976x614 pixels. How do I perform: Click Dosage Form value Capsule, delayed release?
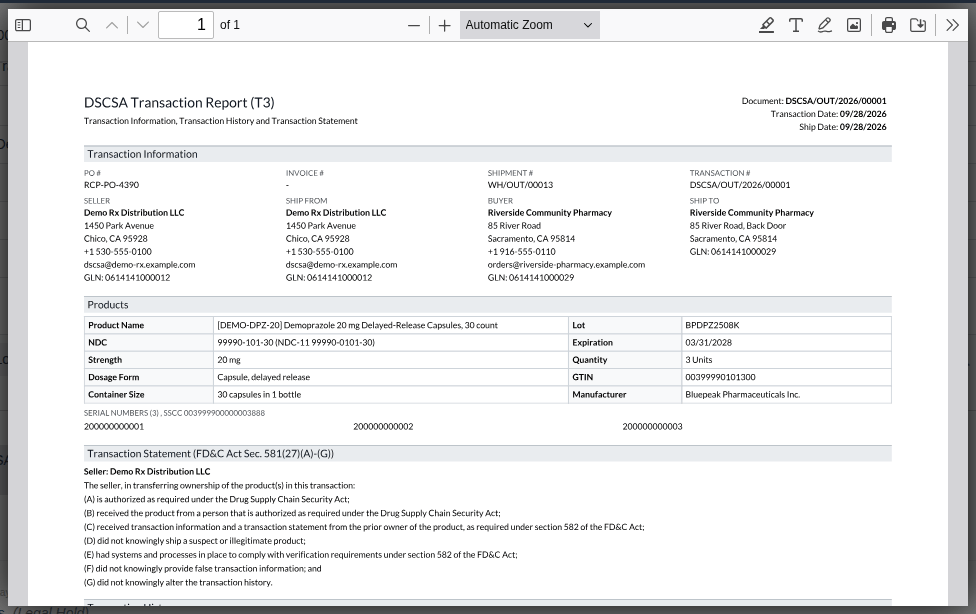pyautogui.click(x=263, y=377)
